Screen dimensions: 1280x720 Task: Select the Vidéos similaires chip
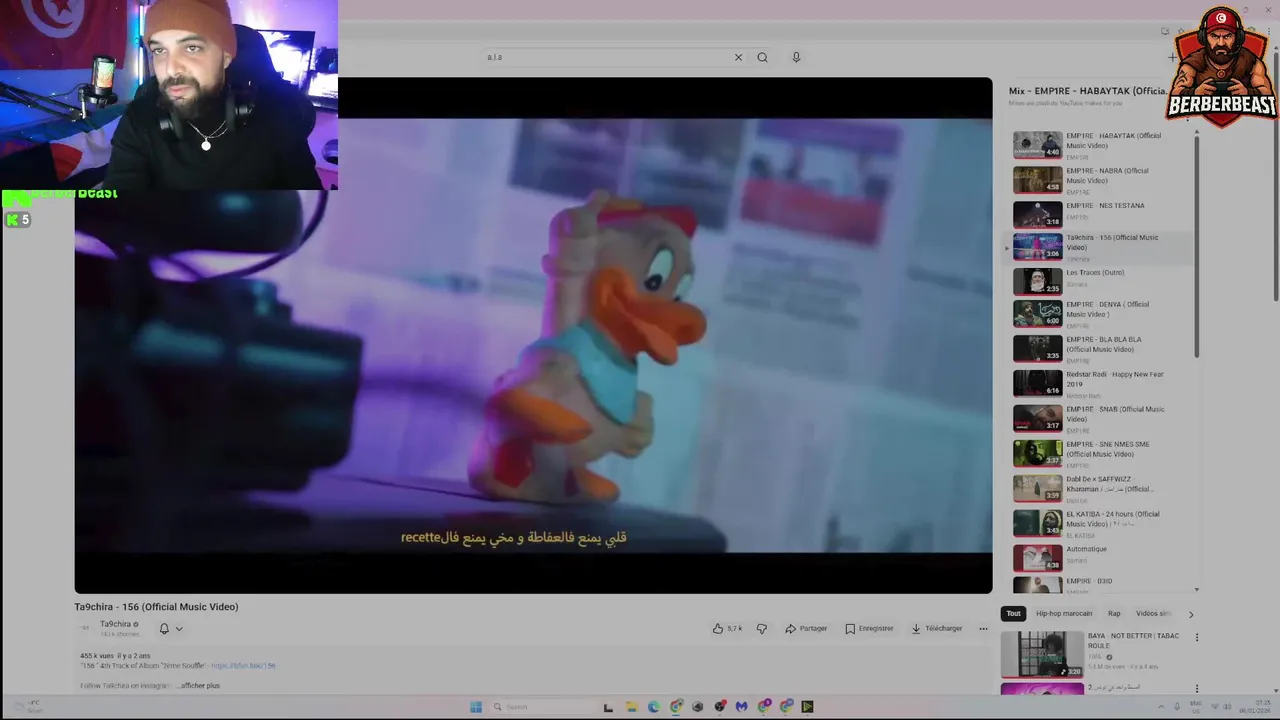click(x=1152, y=613)
